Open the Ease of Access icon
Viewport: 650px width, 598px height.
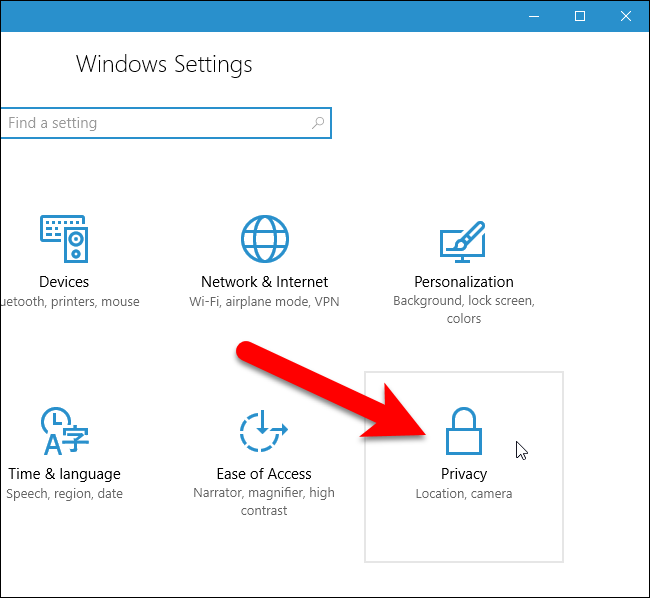(x=264, y=431)
